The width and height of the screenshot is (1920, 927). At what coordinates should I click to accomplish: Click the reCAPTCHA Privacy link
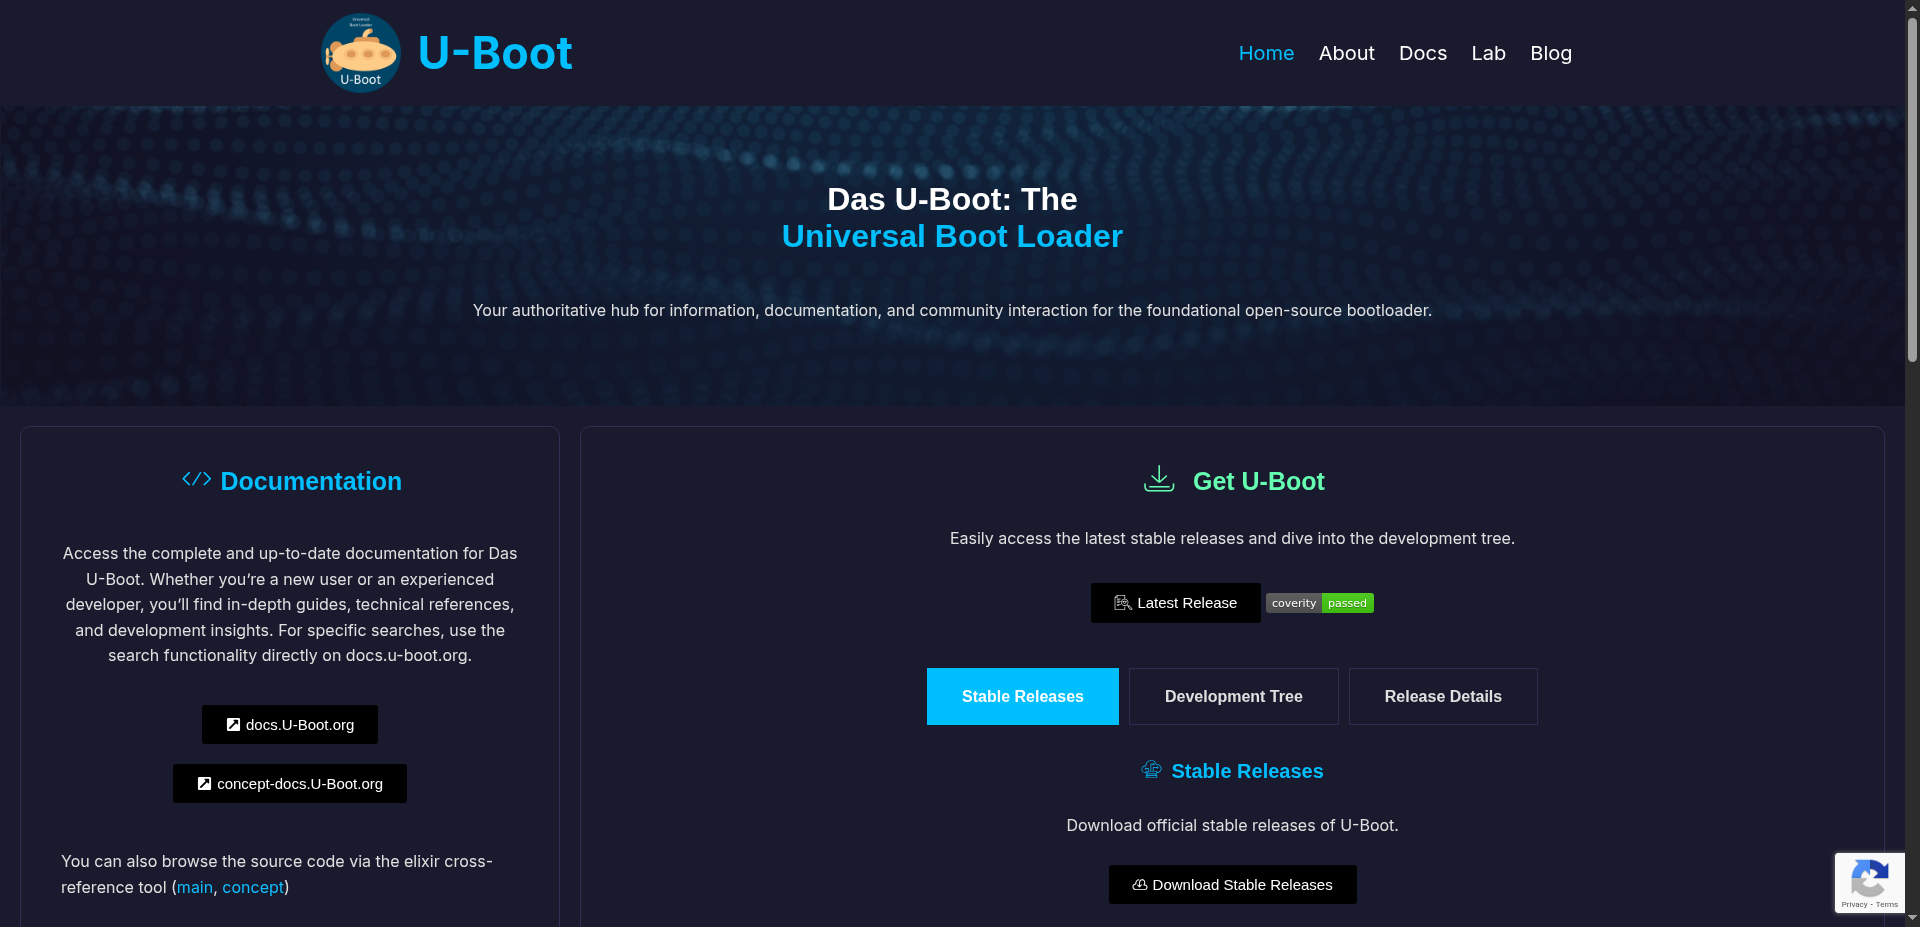pyautogui.click(x=1854, y=904)
